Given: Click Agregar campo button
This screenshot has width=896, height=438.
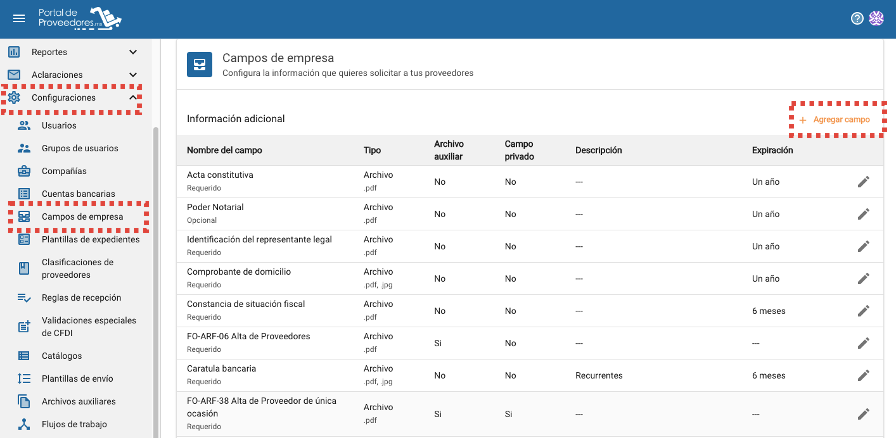Looking at the screenshot, I should tap(834, 120).
